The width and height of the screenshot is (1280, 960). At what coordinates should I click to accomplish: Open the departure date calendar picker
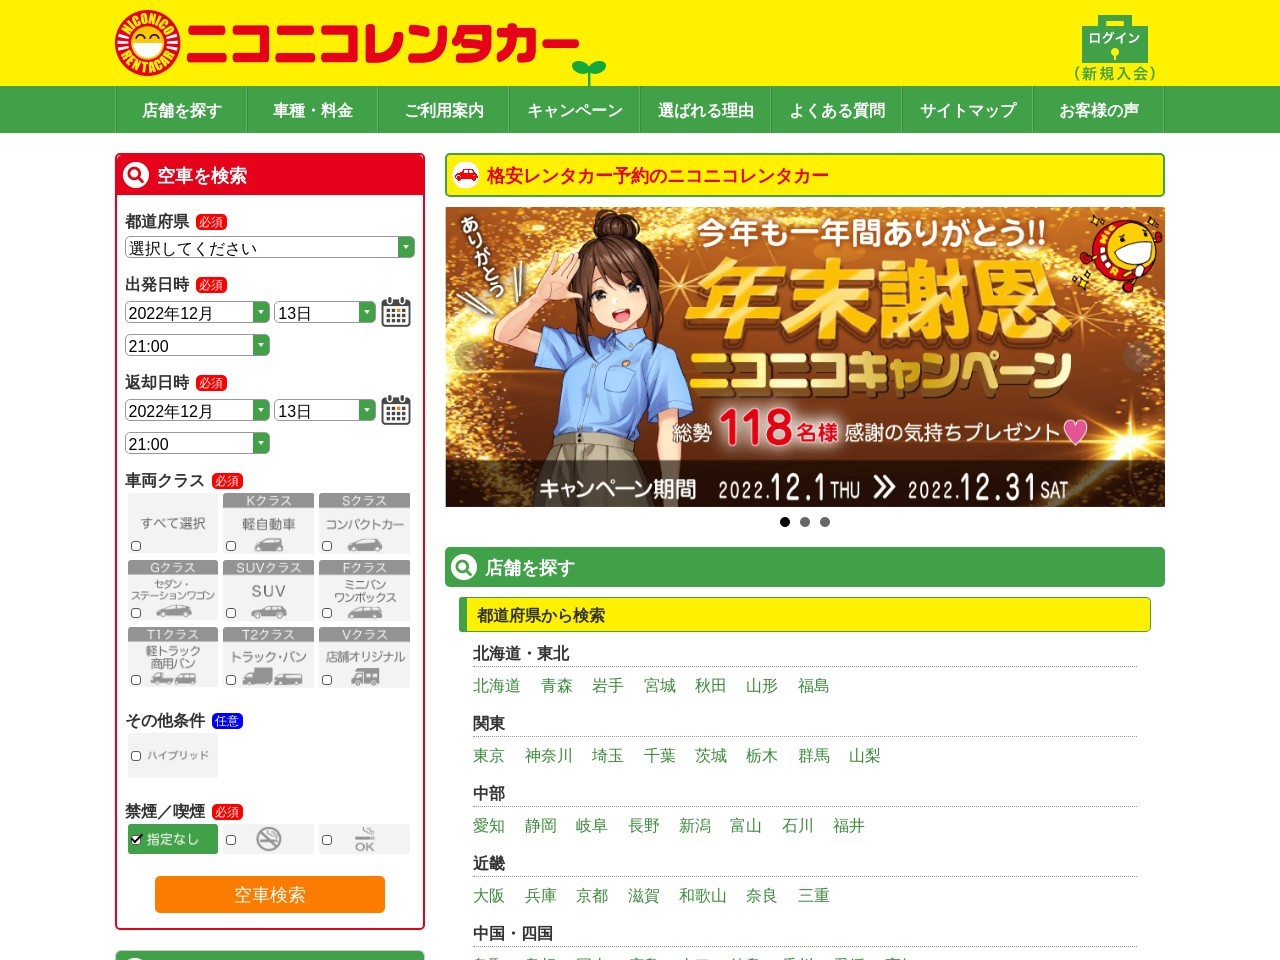396,312
